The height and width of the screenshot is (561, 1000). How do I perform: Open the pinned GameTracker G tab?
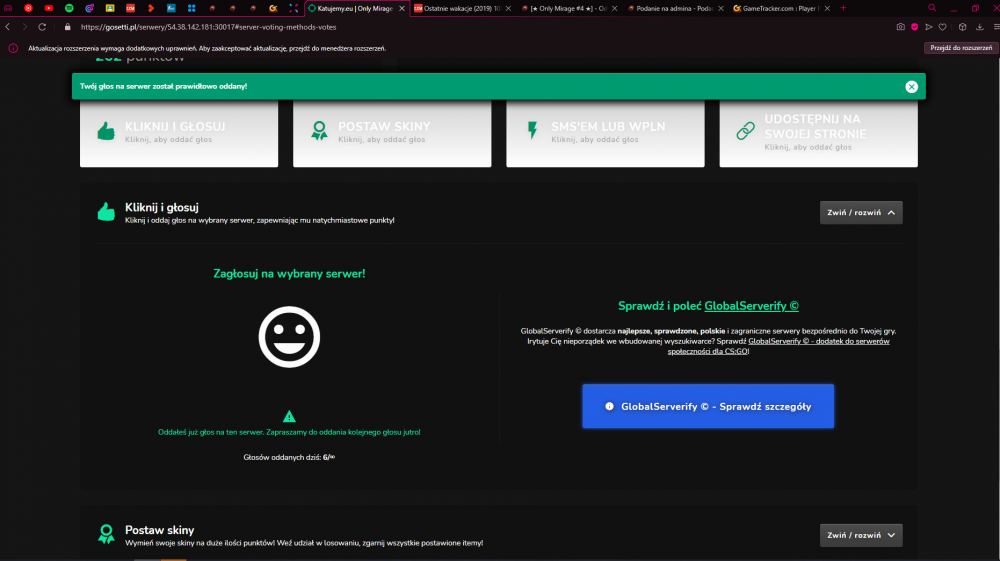273,8
